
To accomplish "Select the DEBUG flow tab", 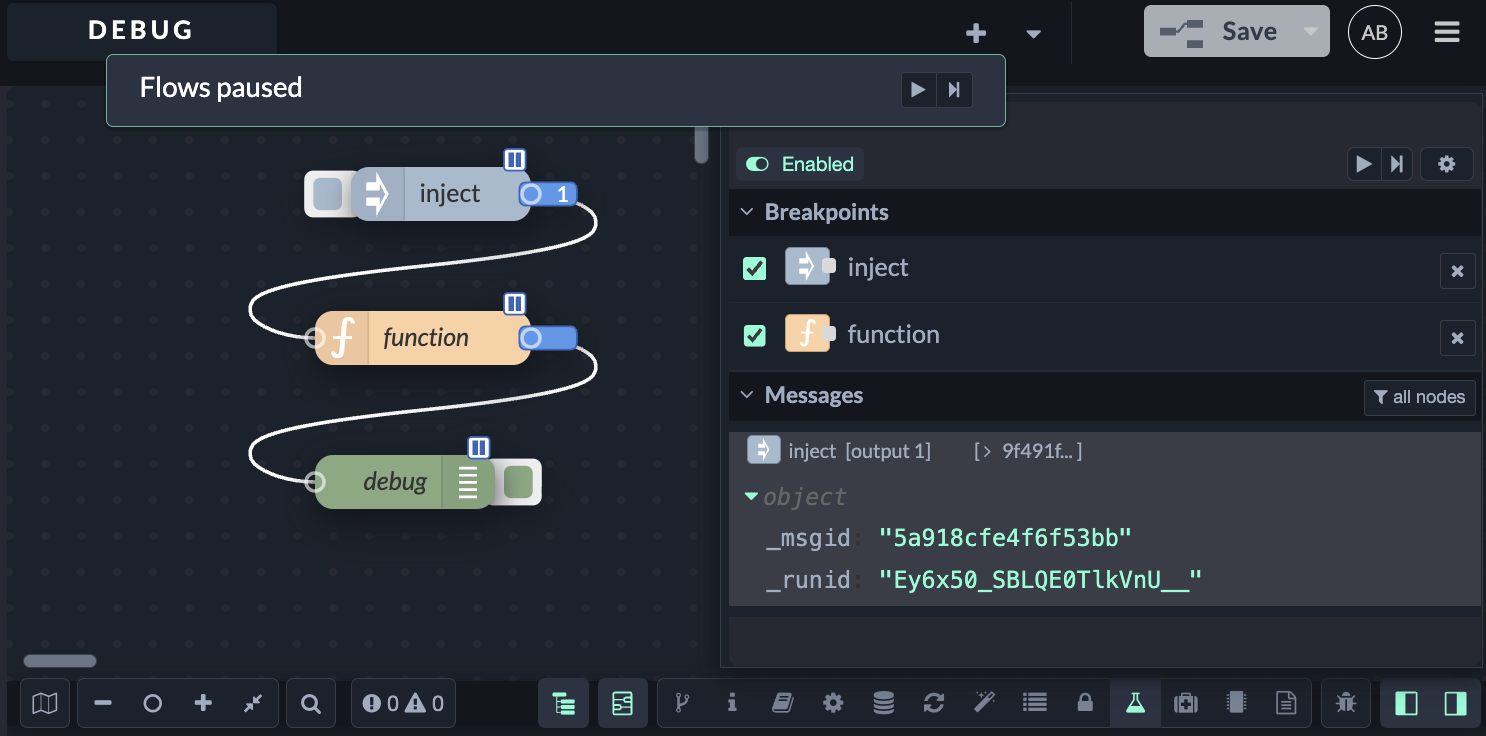I will click(x=141, y=30).
